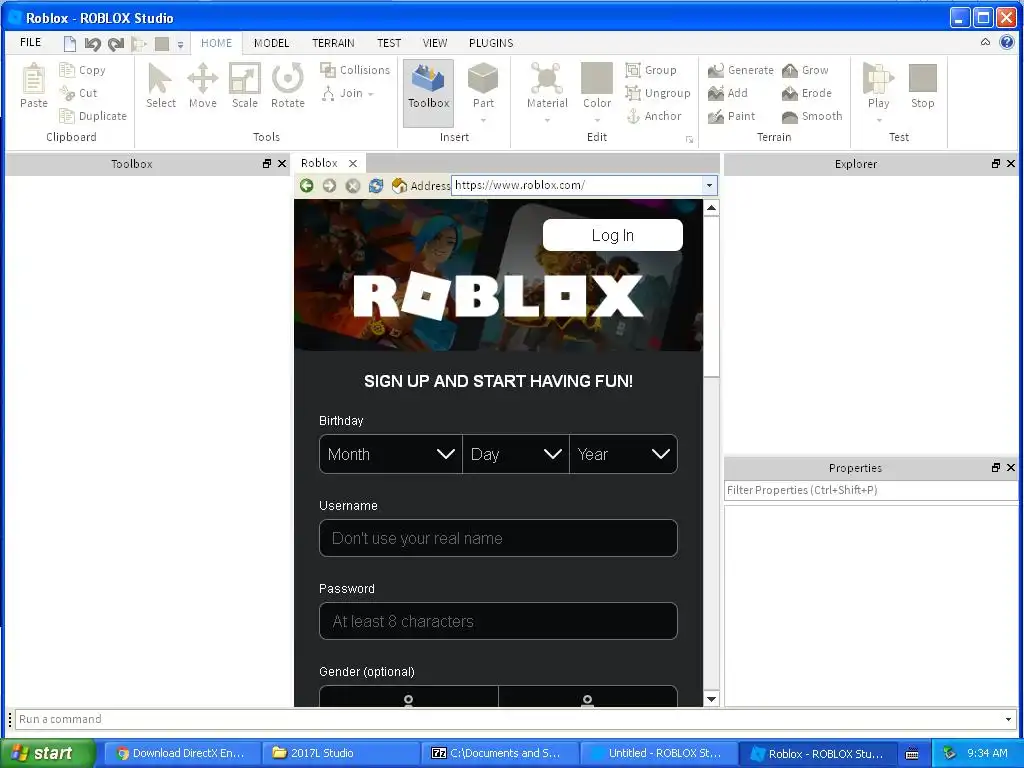Open the birthday Year dropdown
The height and width of the screenshot is (768, 1024).
point(624,454)
